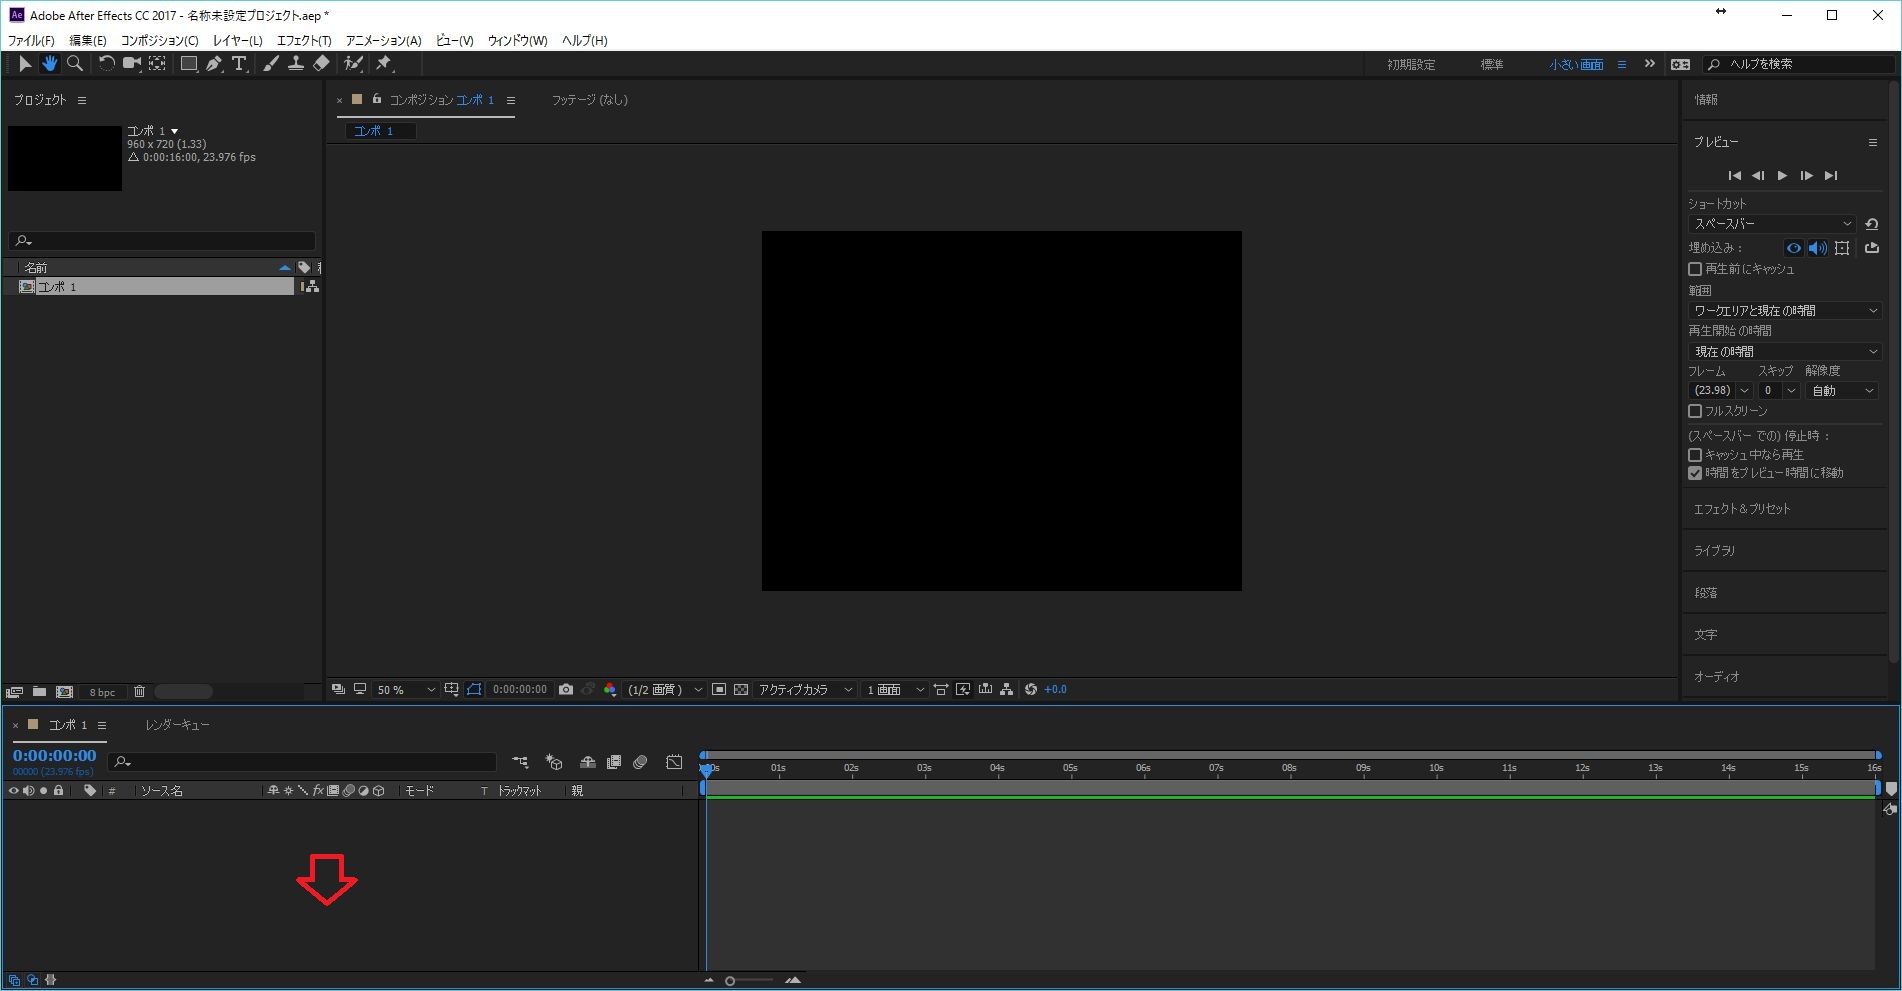Viewport: 1902px width, 991px height.
Task: Delete selected project item with trash icon
Action: 139,692
